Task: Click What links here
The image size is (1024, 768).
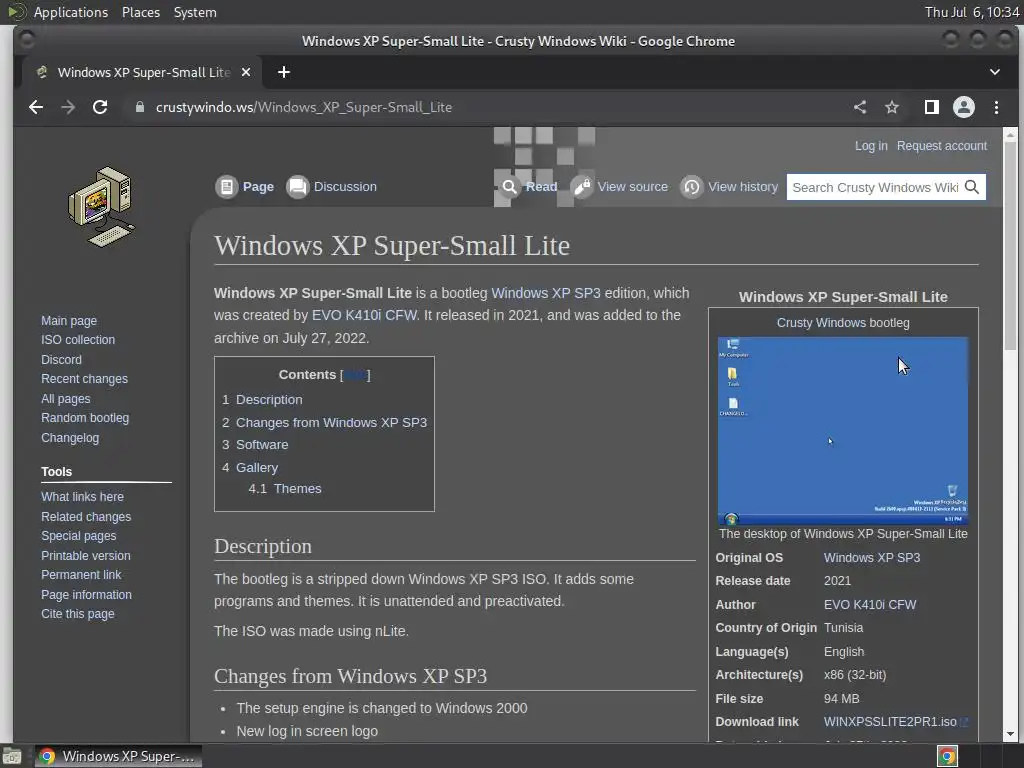Action: click(82, 497)
